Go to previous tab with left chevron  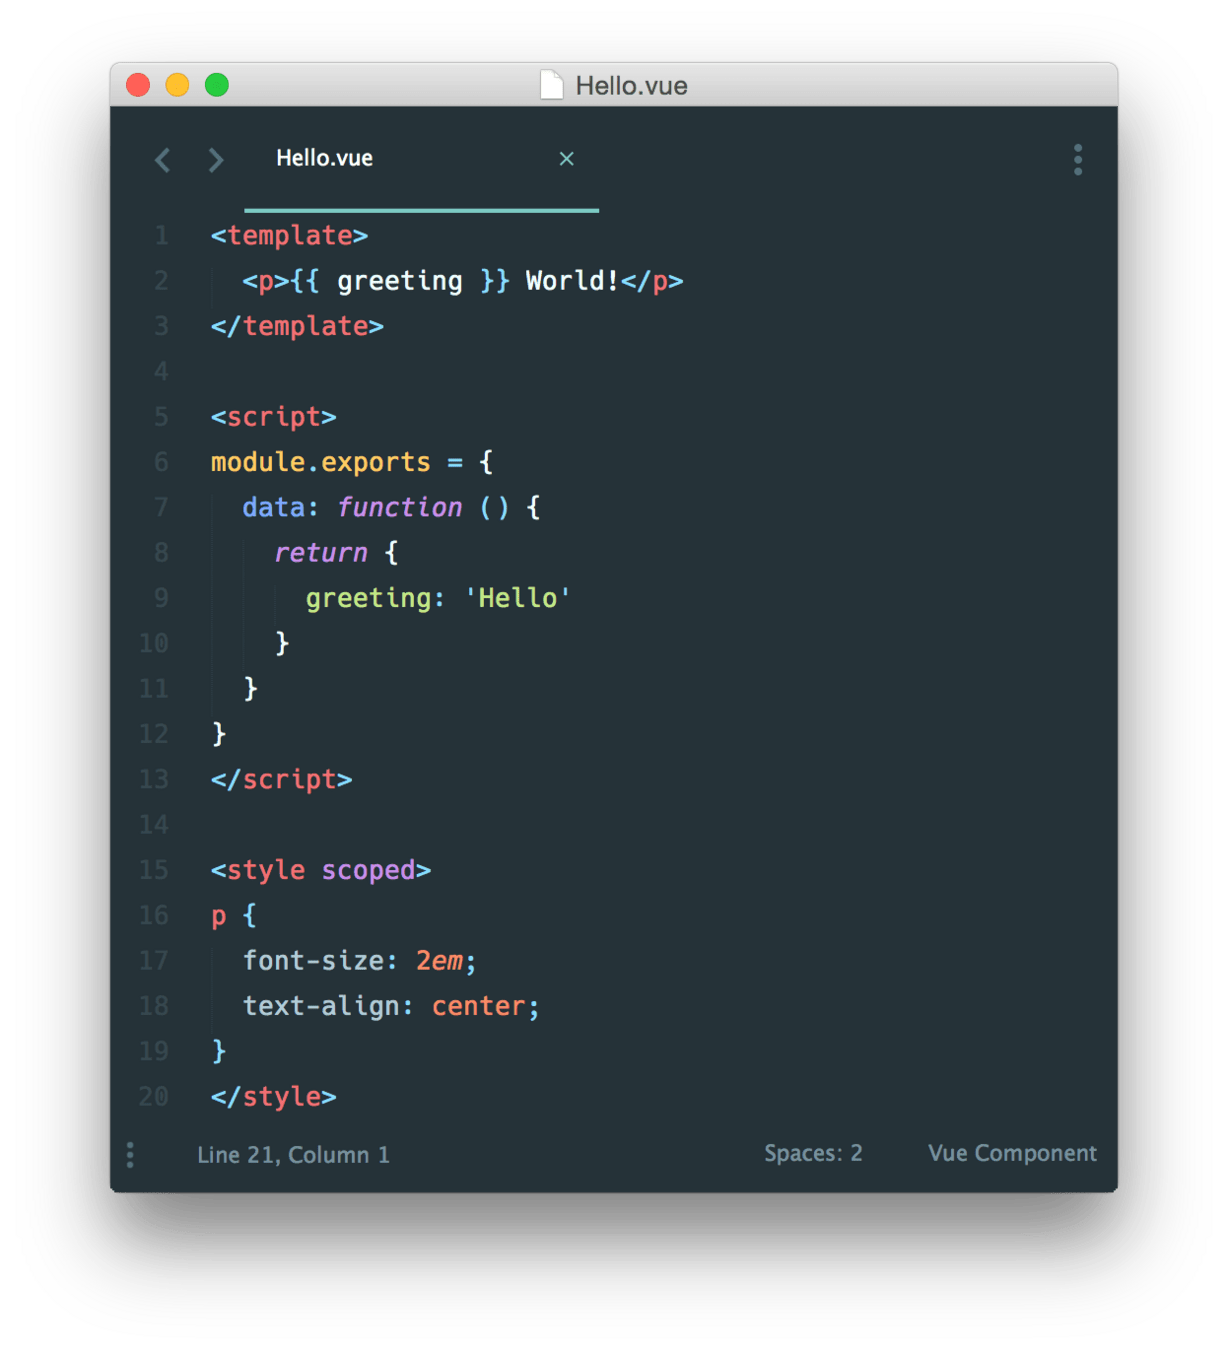[x=162, y=160]
